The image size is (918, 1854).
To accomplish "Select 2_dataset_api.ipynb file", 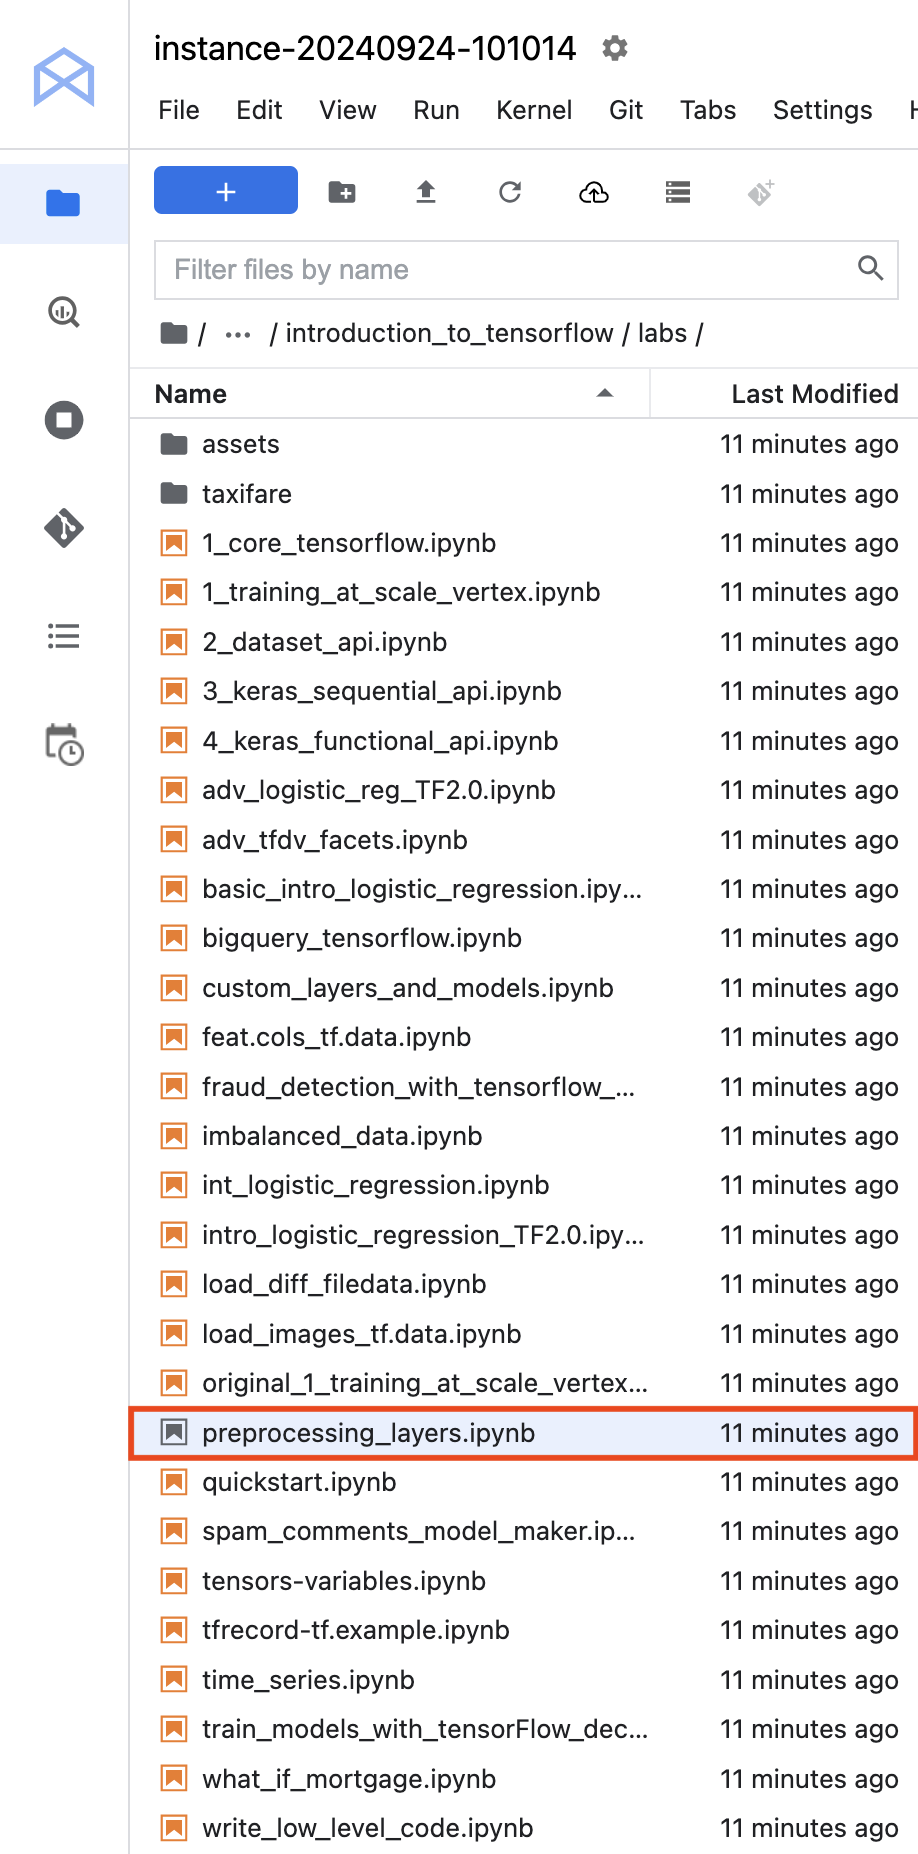I will click(x=524, y=642).
